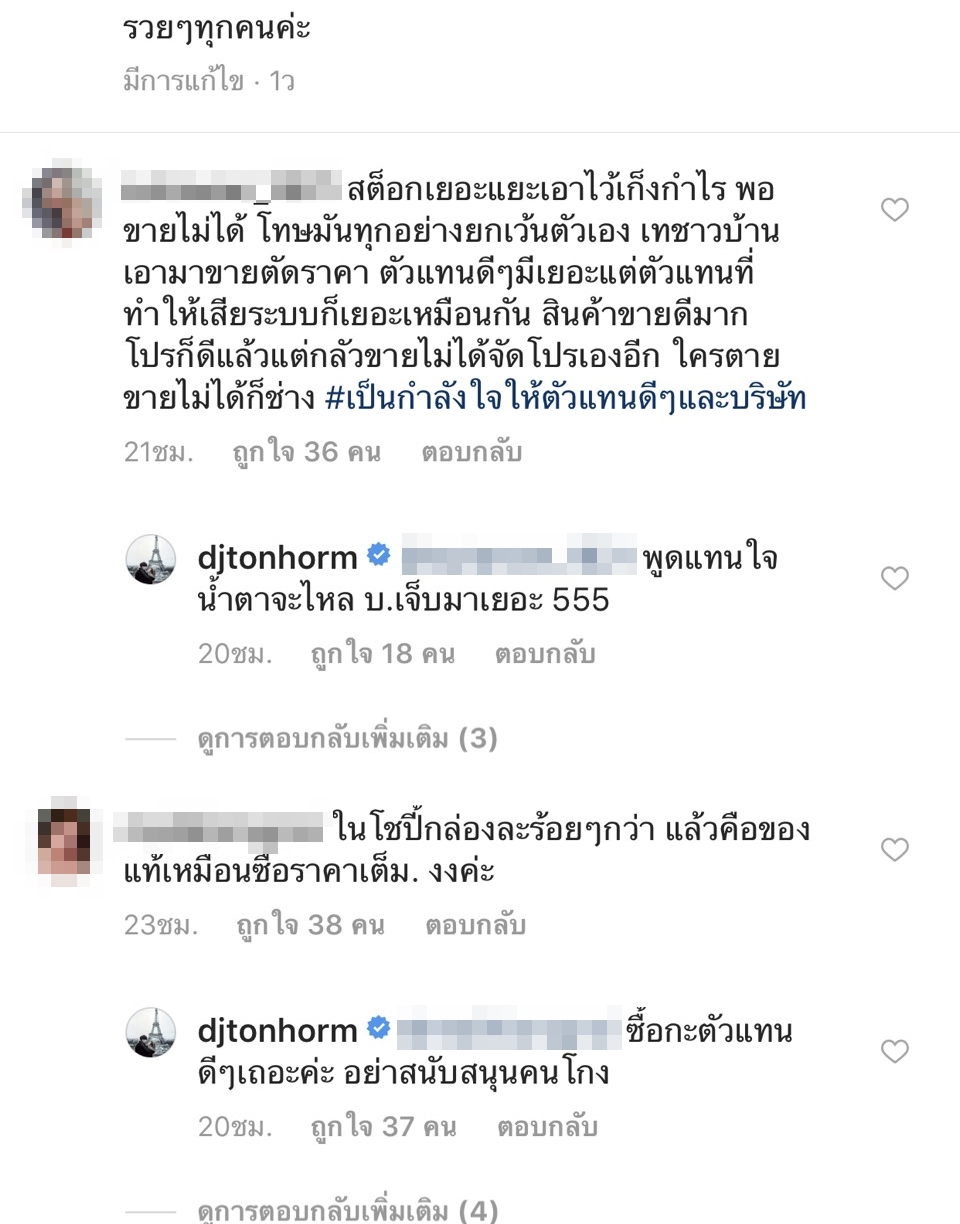This screenshot has width=960, height=1224.
Task: Open the pixelated avatar of the Shopee commenter
Action: pos(64,840)
